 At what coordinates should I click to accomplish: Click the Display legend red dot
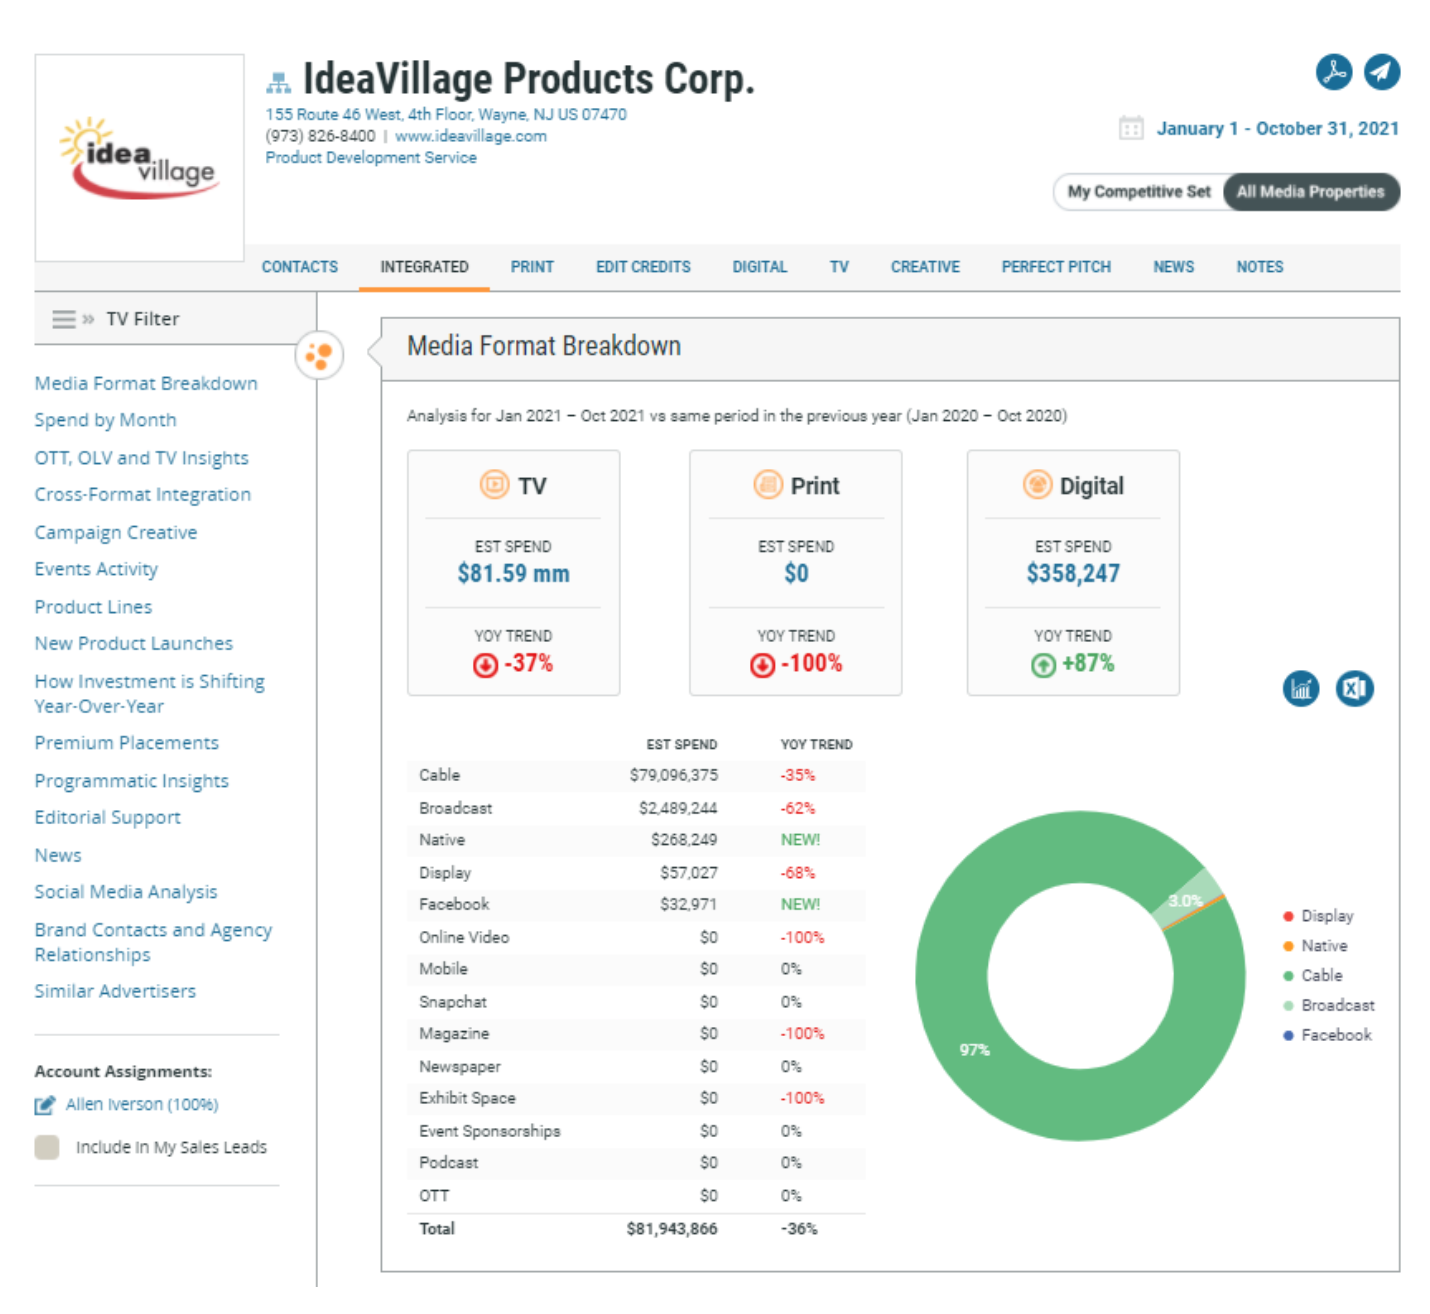point(1288,916)
